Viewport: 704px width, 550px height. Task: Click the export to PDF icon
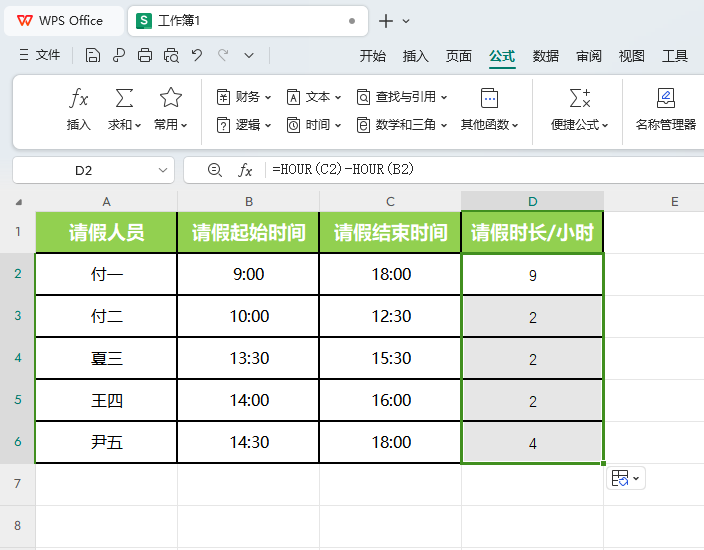[x=119, y=55]
